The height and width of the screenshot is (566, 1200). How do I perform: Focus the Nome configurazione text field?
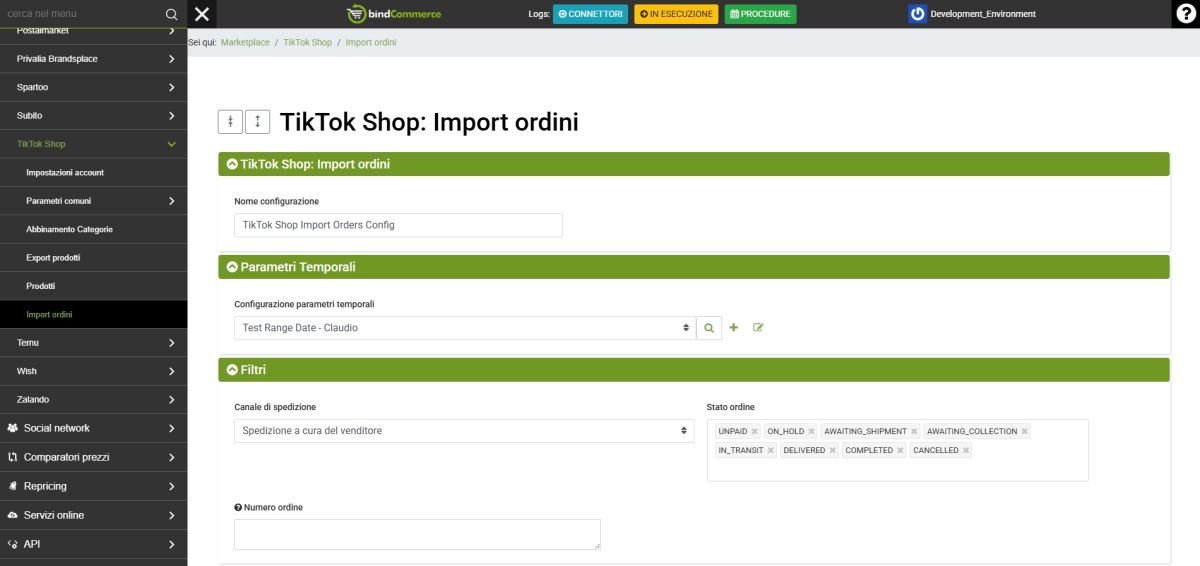398,225
